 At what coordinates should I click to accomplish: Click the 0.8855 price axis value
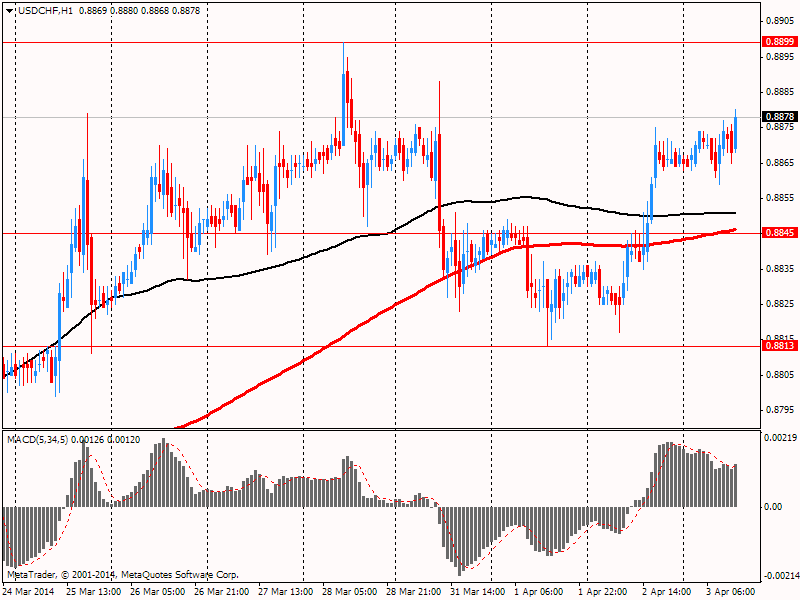tap(780, 198)
